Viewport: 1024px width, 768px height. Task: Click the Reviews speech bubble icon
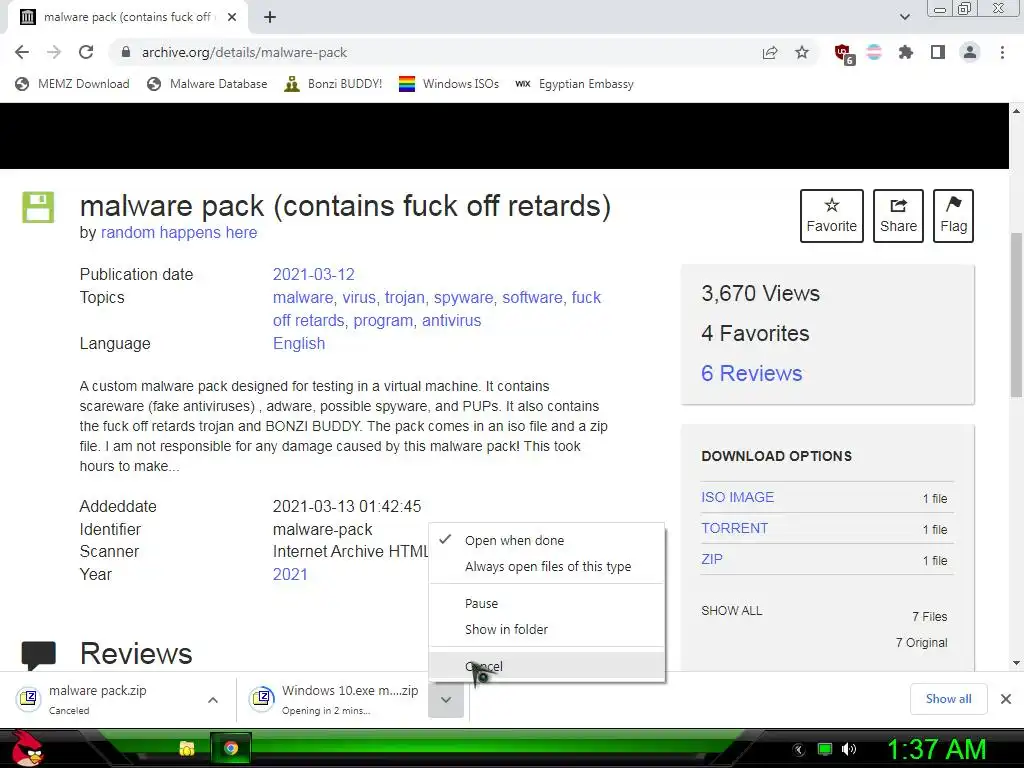[x=39, y=654]
